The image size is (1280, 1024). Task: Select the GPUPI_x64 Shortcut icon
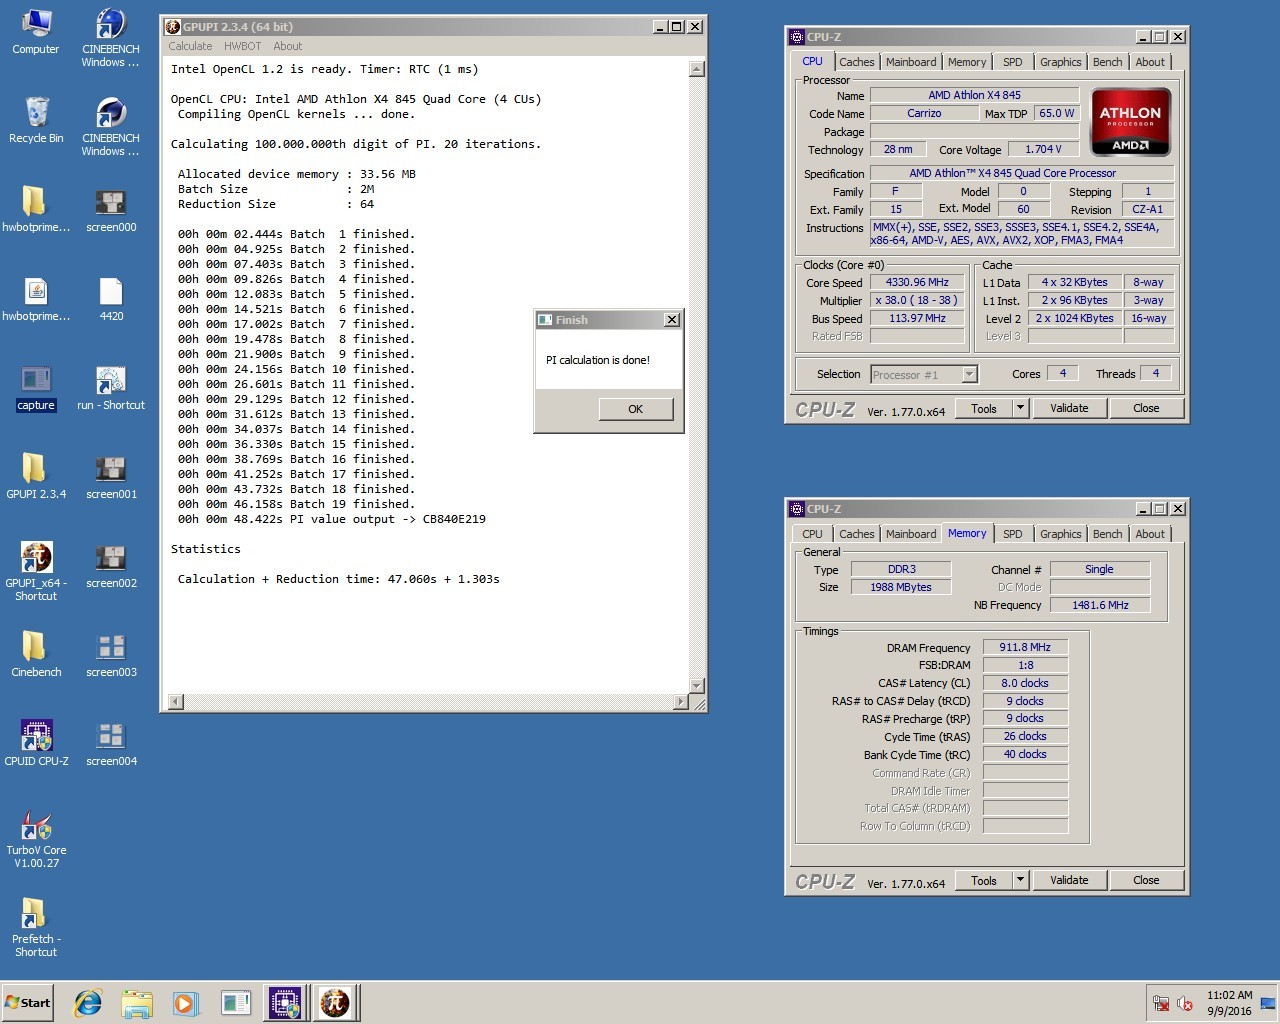tap(36, 571)
